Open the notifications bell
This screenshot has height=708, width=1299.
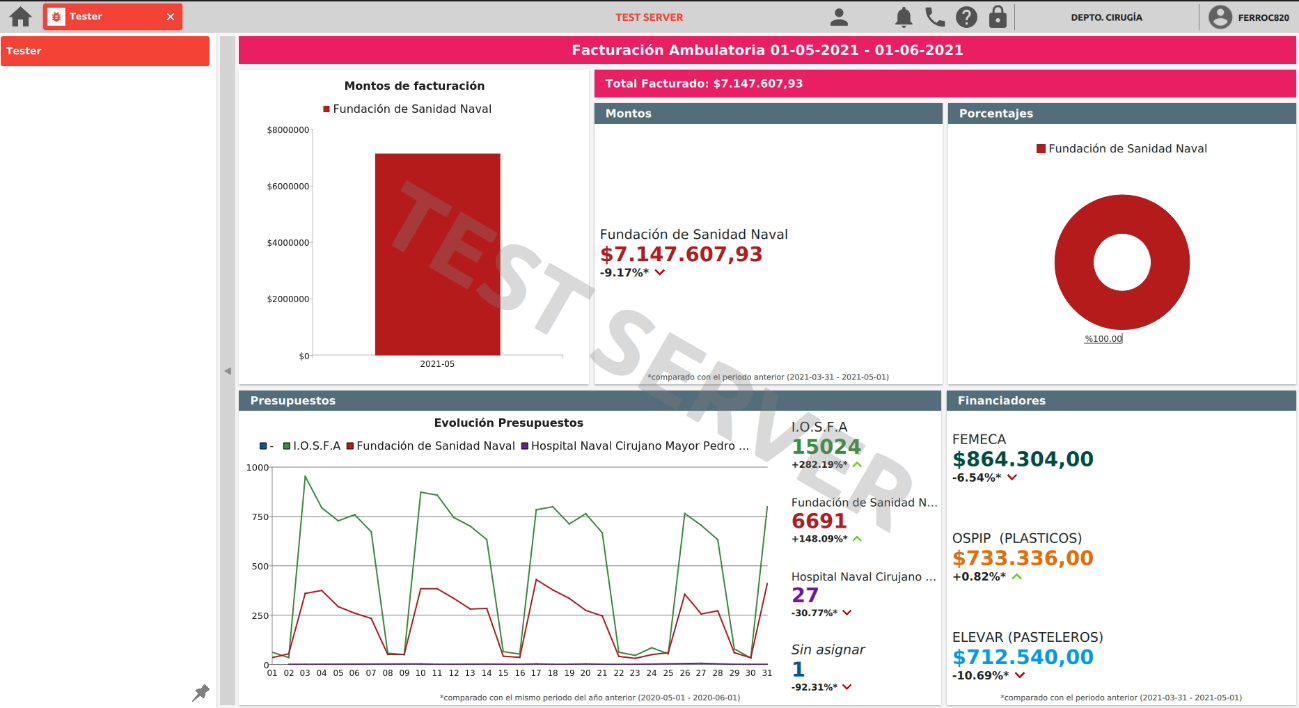(x=903, y=17)
